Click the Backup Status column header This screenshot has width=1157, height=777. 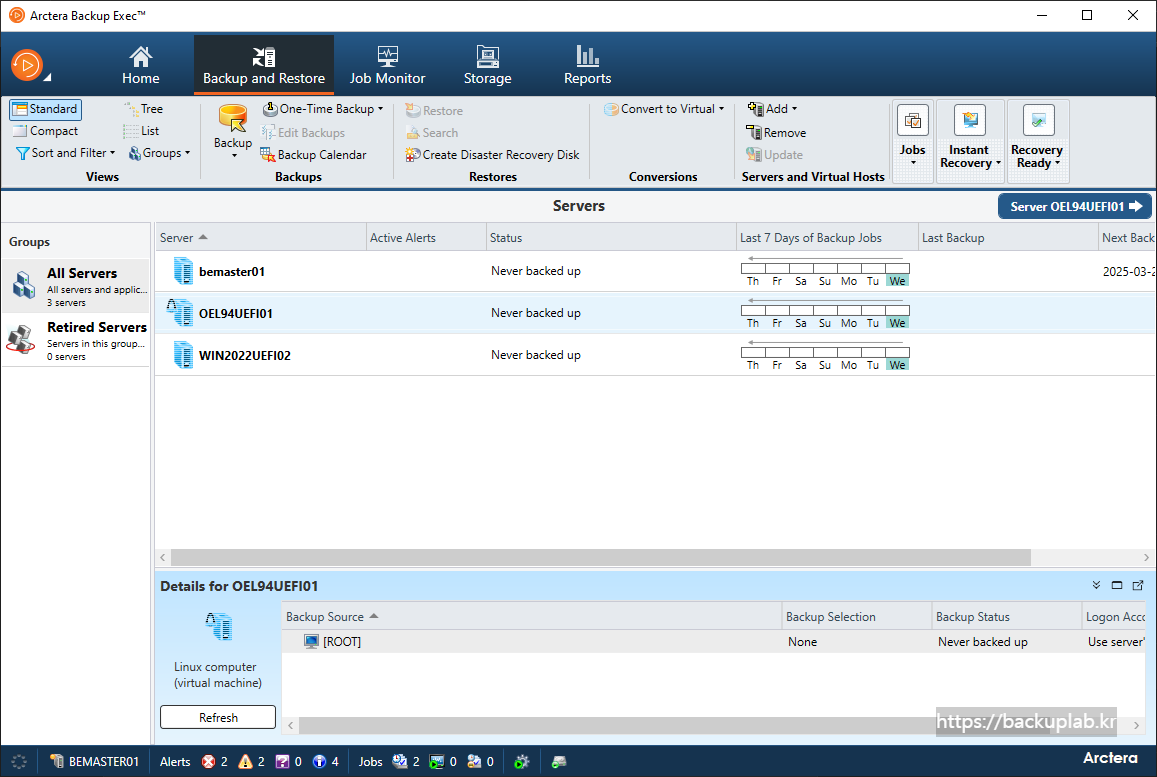click(x=1006, y=617)
